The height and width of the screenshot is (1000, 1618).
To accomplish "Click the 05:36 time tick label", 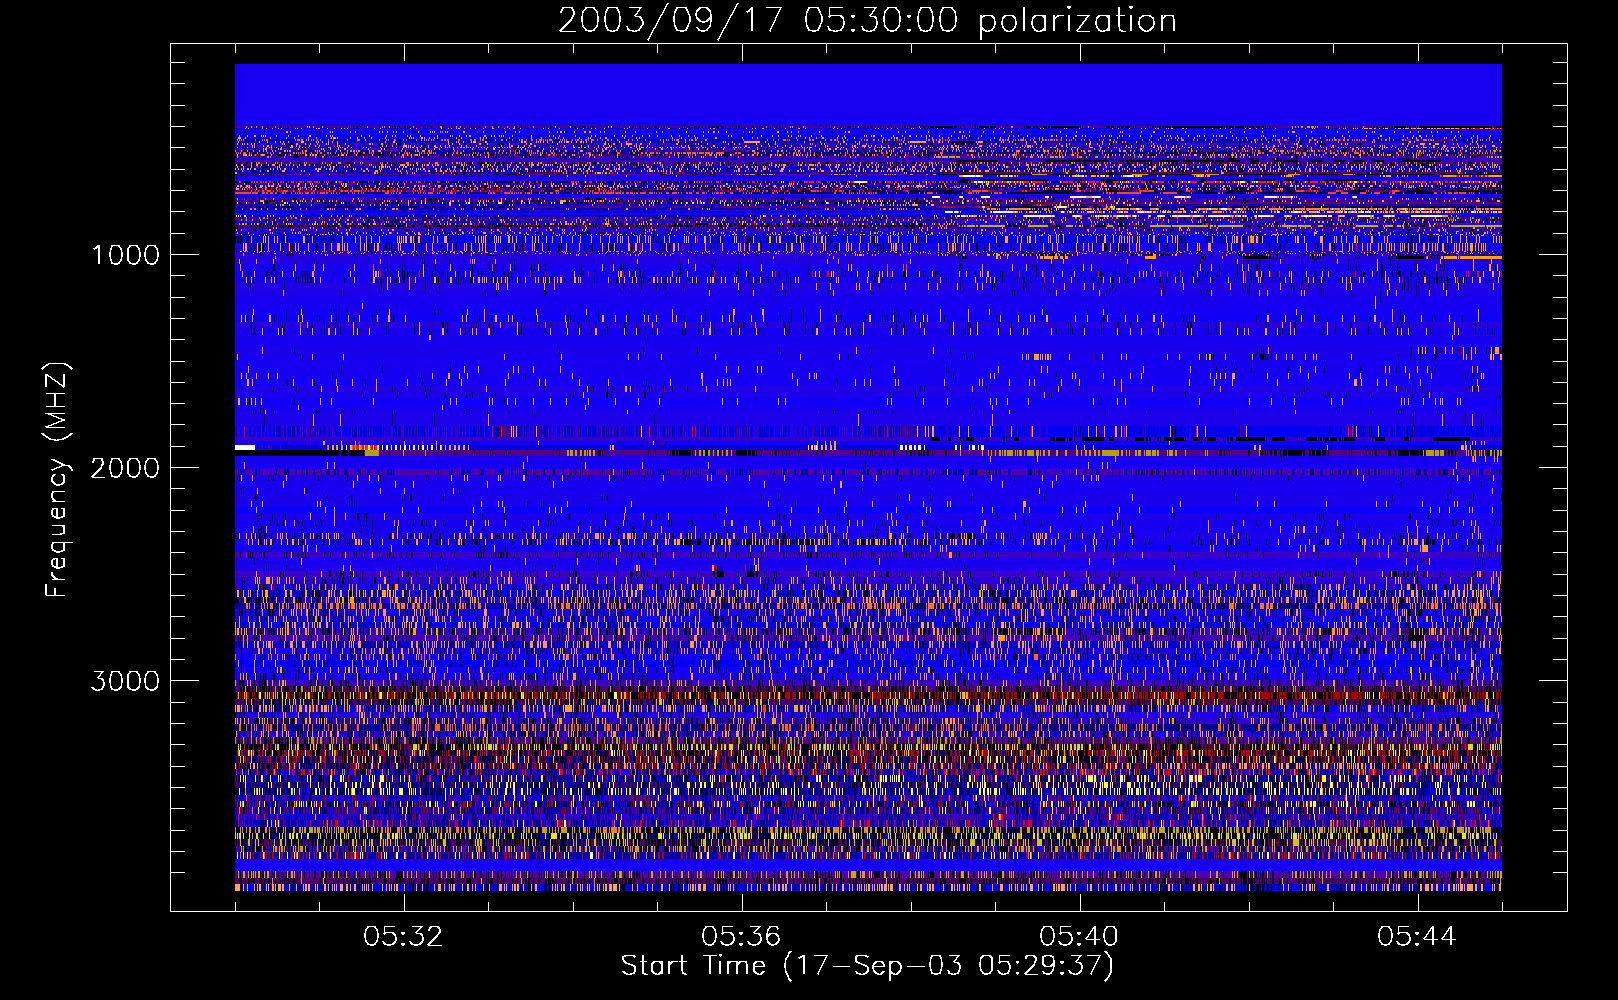I will pos(741,937).
